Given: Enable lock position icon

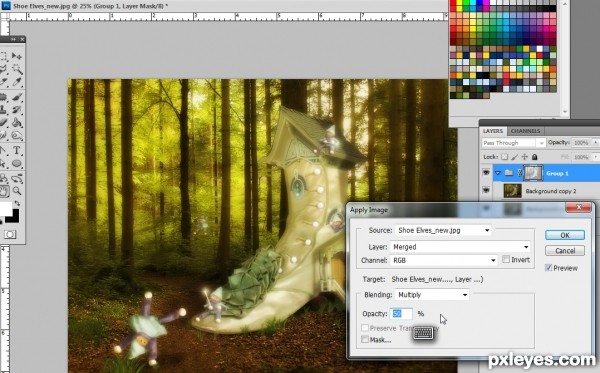Looking at the screenshot, I should 525,157.
